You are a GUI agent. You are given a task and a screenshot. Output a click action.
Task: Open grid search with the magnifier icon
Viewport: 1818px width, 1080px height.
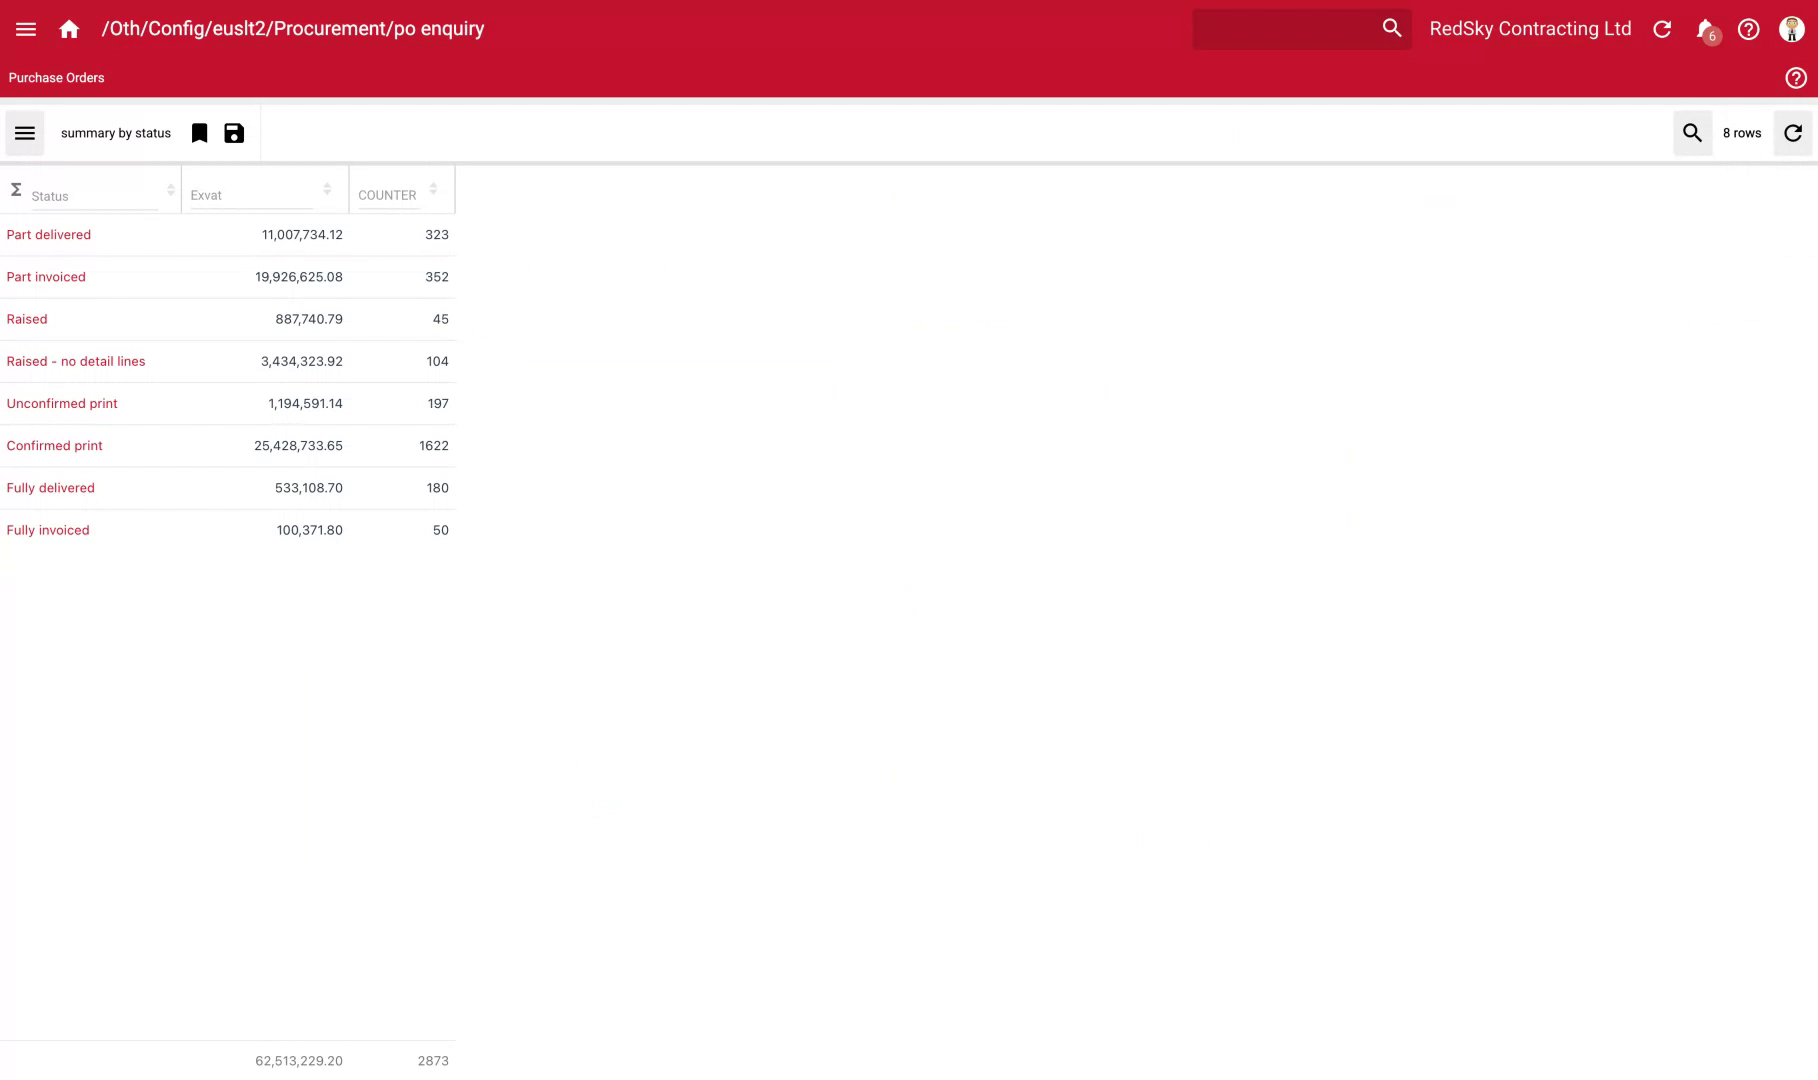1692,132
